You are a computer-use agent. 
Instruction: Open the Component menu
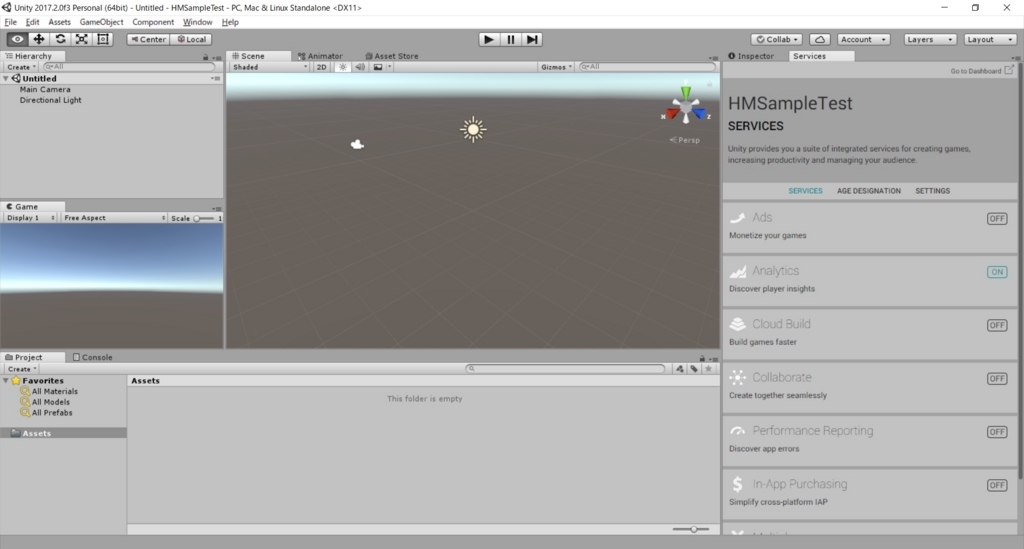(x=153, y=22)
